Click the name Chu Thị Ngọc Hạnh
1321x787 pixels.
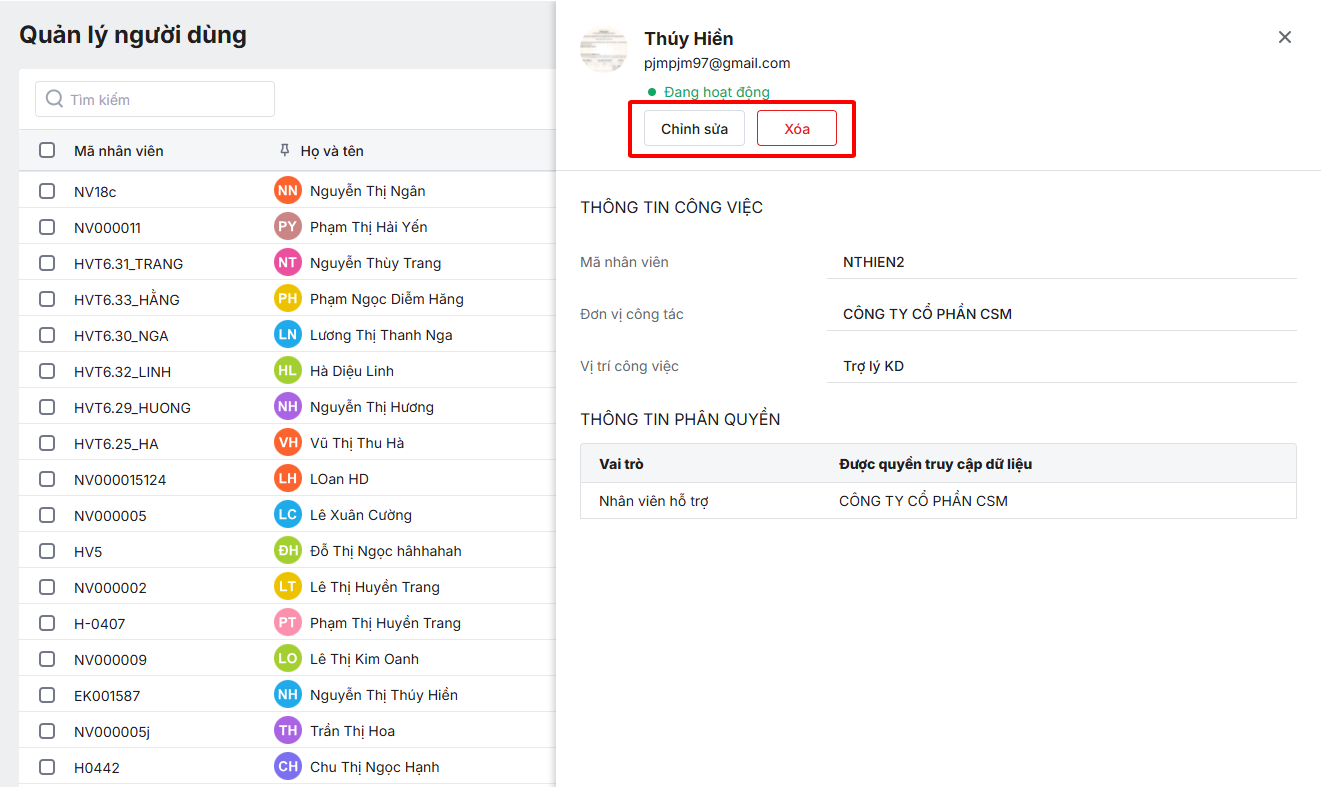pyautogui.click(x=375, y=767)
